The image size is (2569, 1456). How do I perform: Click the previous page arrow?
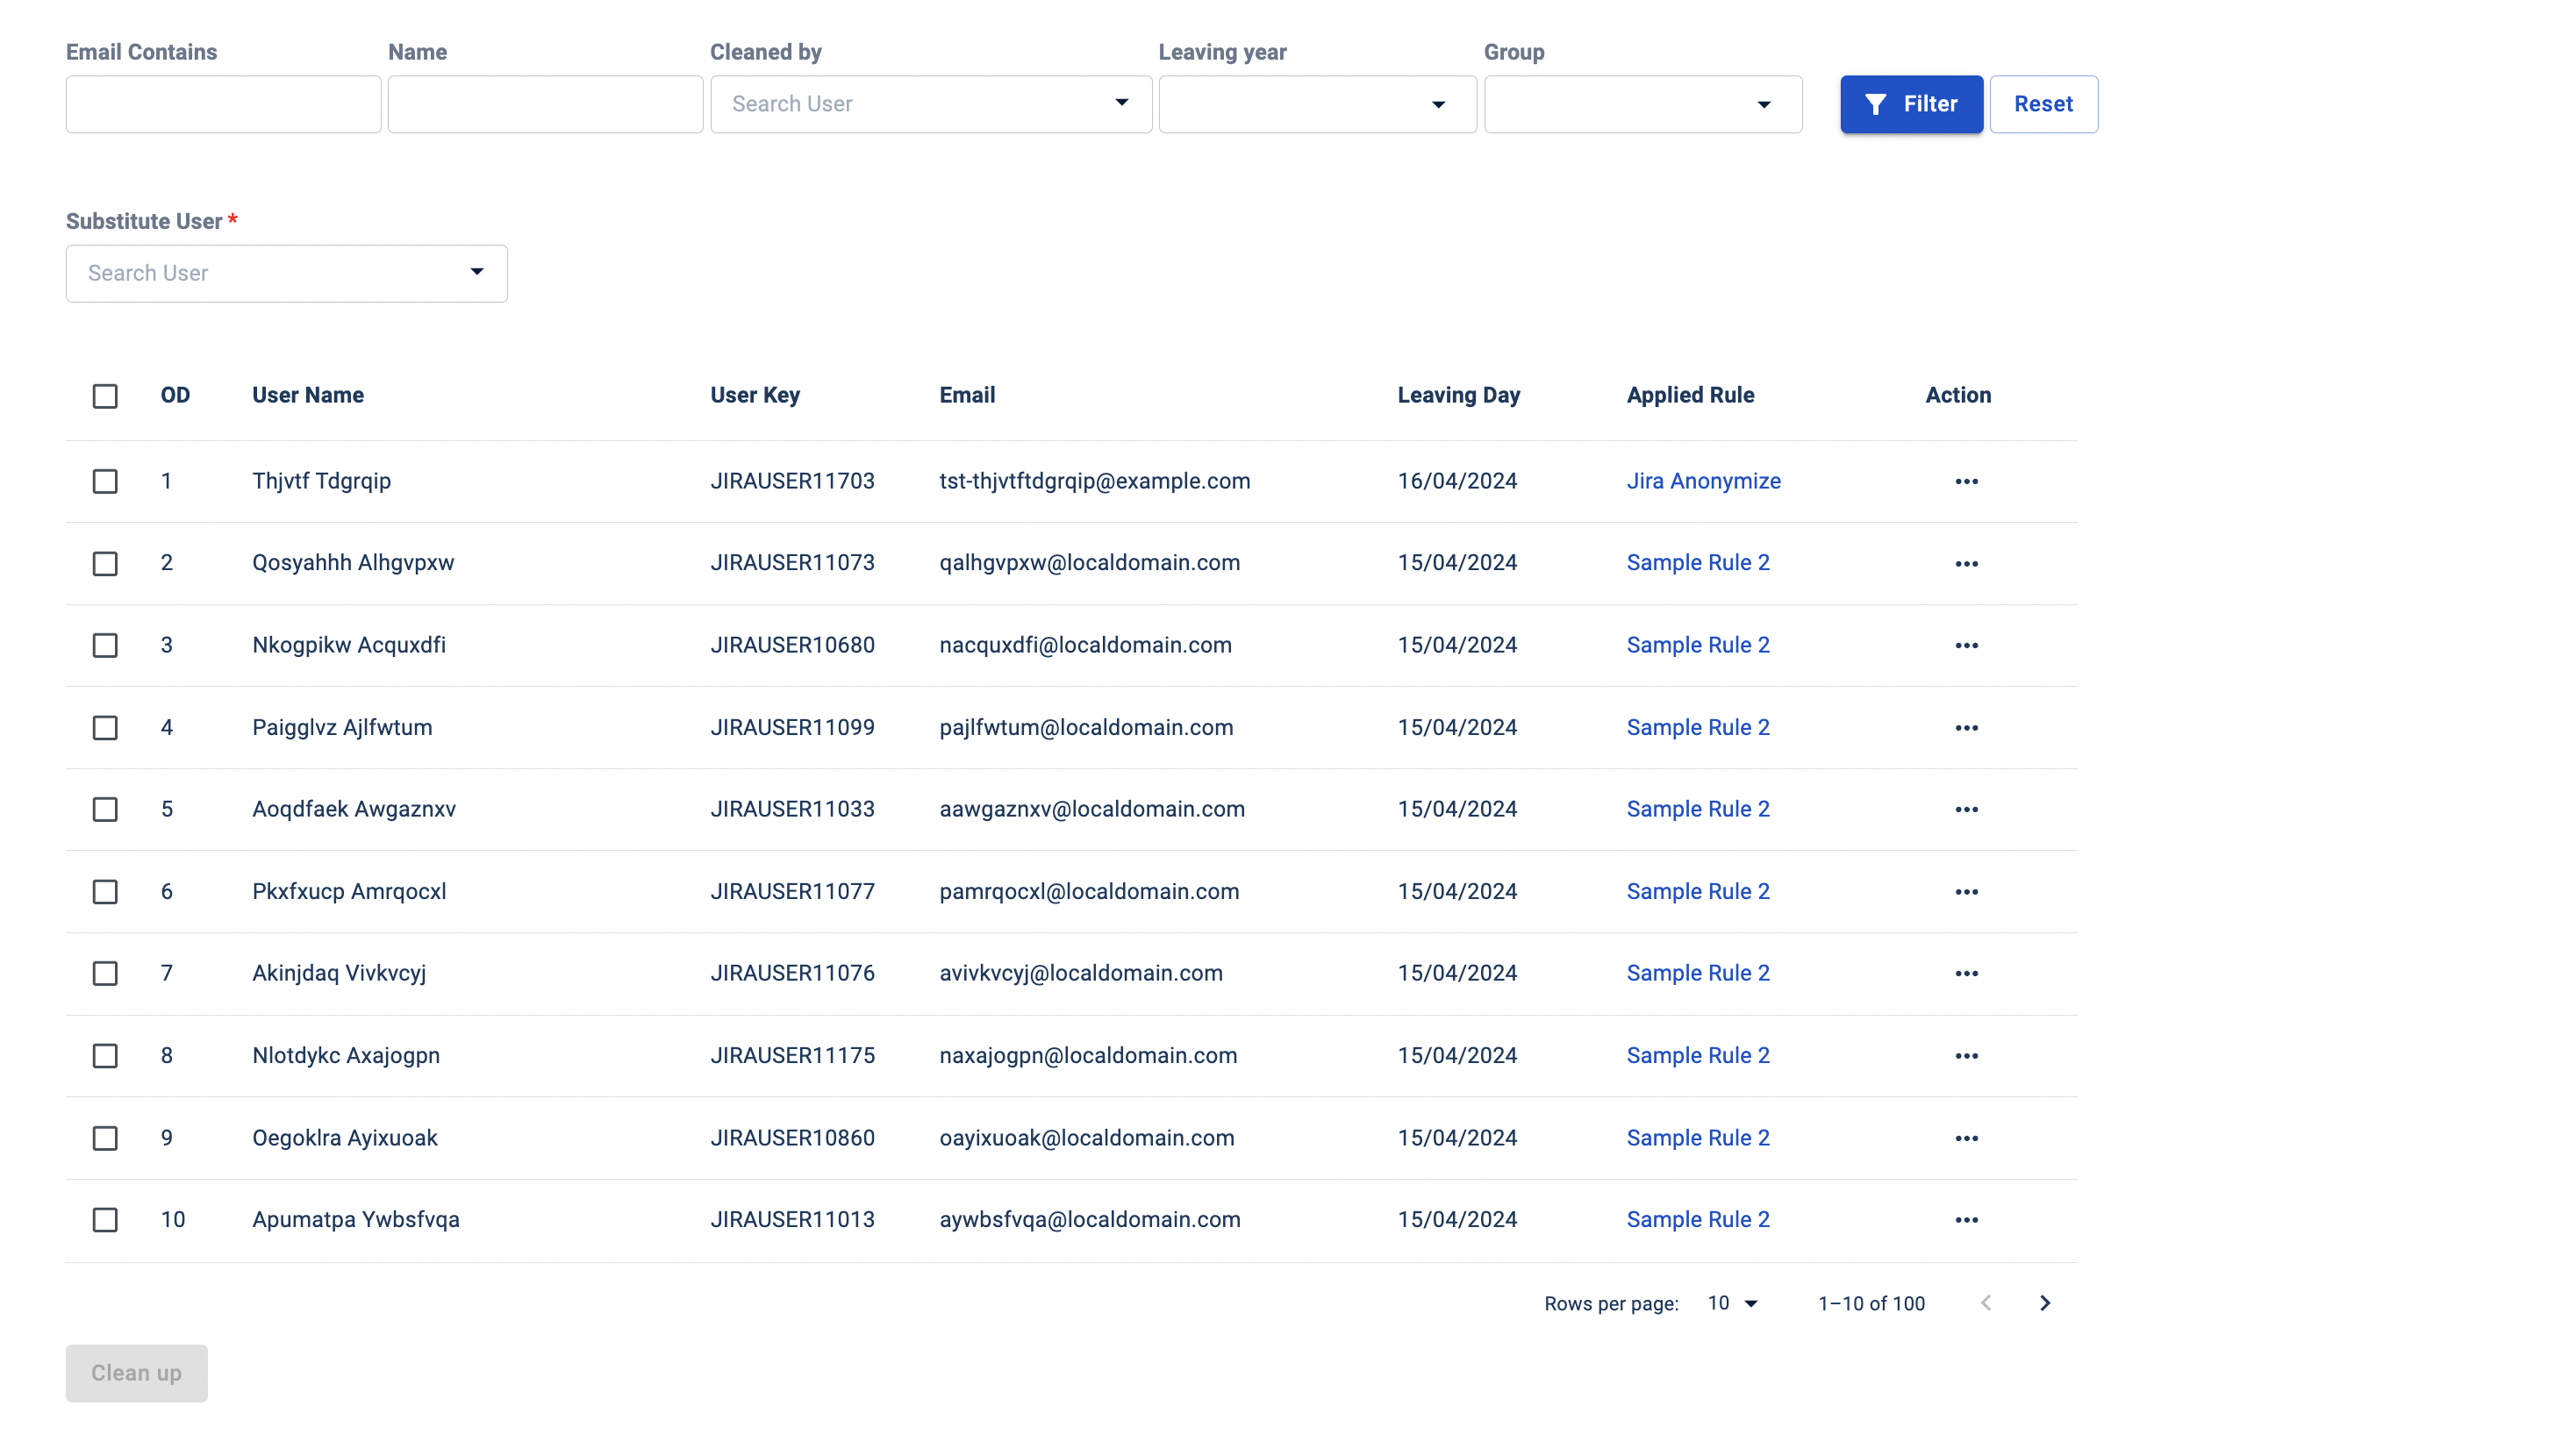click(1986, 1303)
